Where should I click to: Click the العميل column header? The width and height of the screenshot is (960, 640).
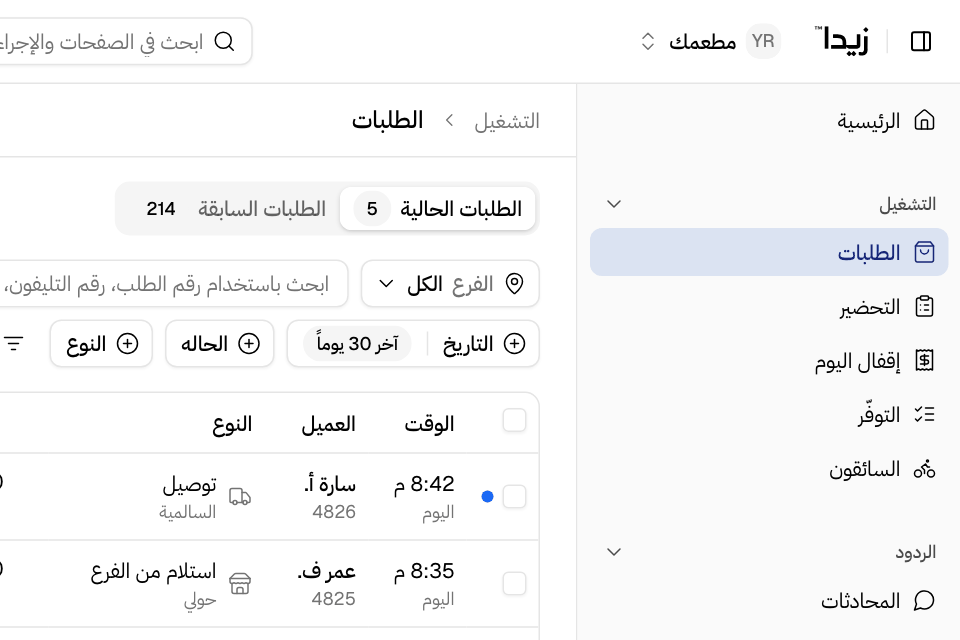tap(329, 424)
